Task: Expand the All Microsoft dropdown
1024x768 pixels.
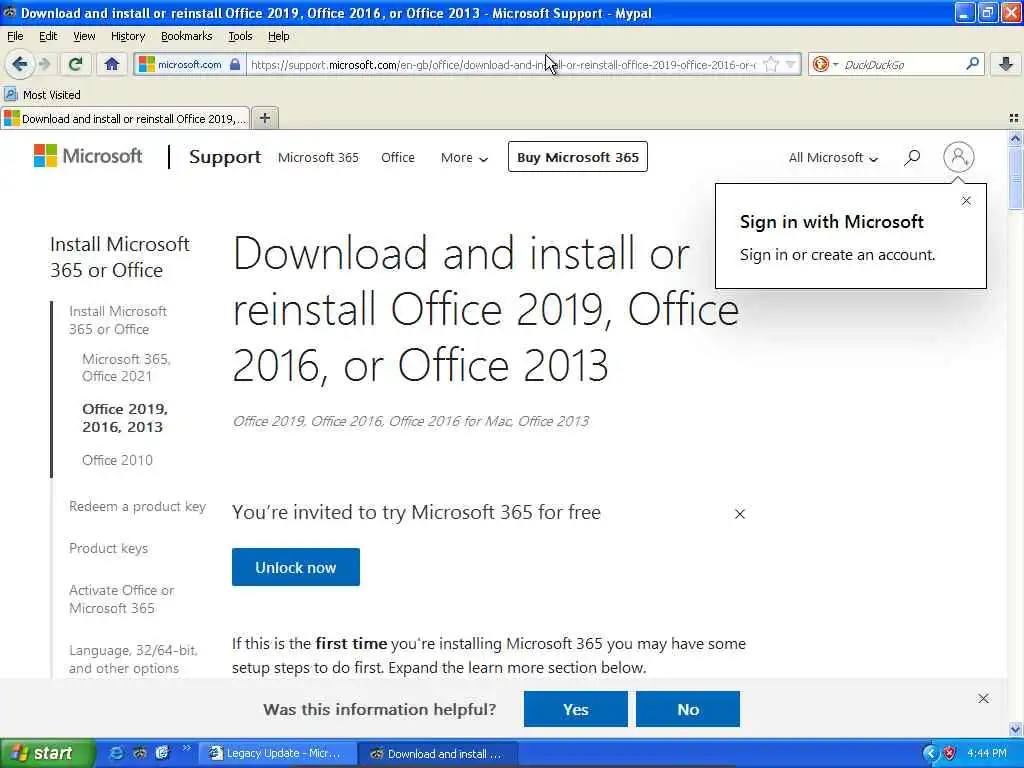Action: 833,157
